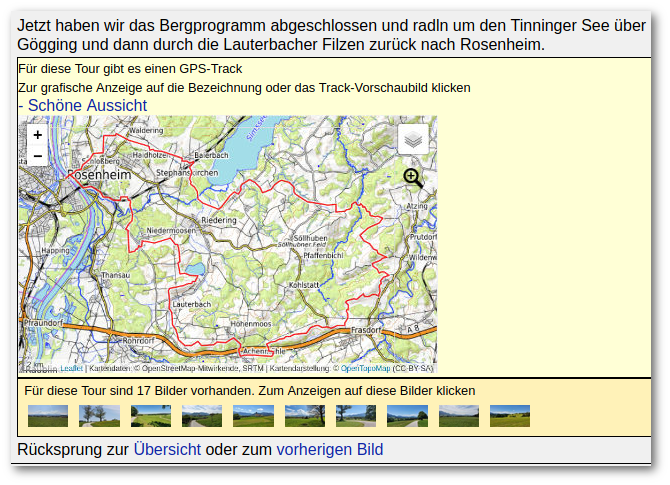Zoom in the map with plus button
This screenshot has width=670, height=485.
[38, 135]
